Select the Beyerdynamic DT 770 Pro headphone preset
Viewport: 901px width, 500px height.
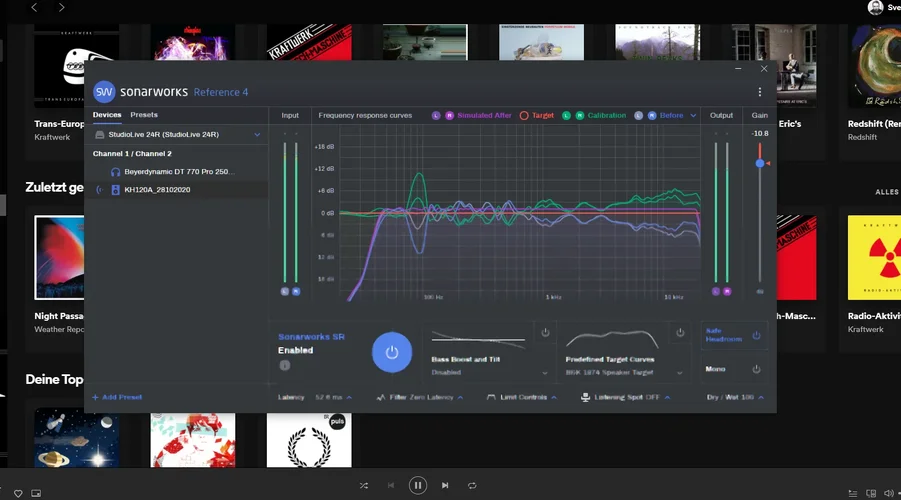click(x=176, y=172)
